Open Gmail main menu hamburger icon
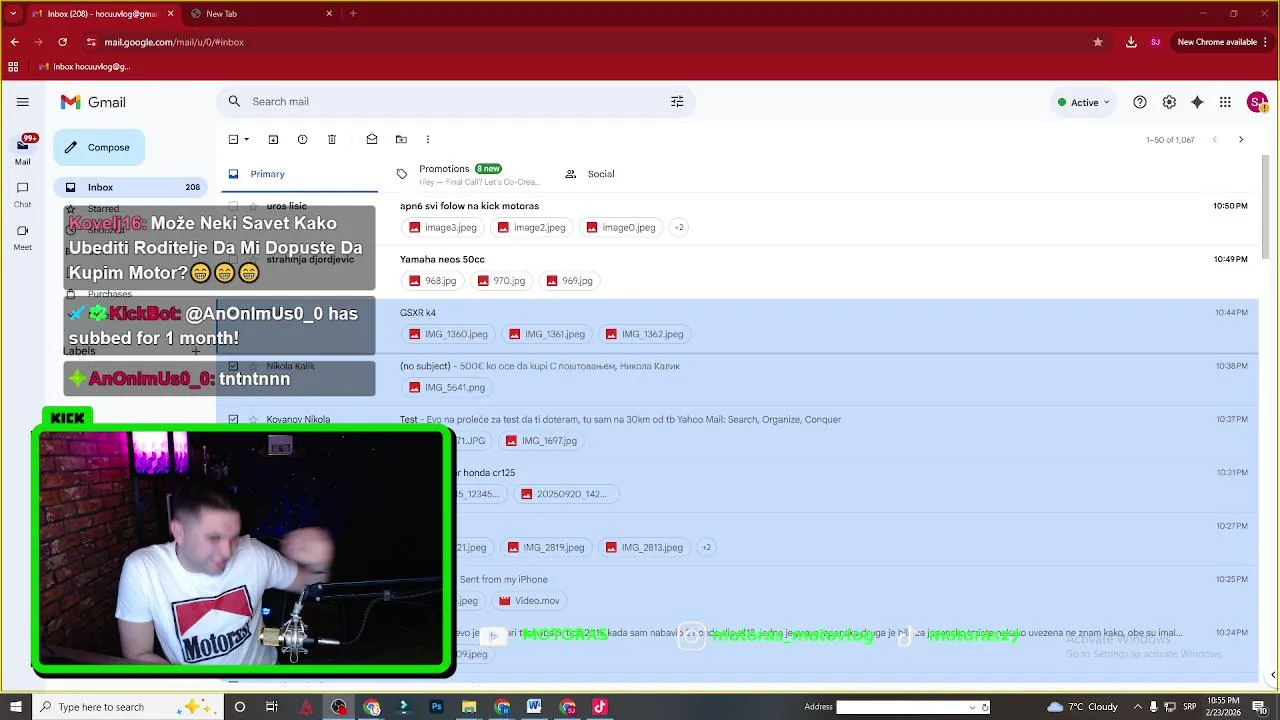Screen dimensions: 1280x720 coord(23,102)
